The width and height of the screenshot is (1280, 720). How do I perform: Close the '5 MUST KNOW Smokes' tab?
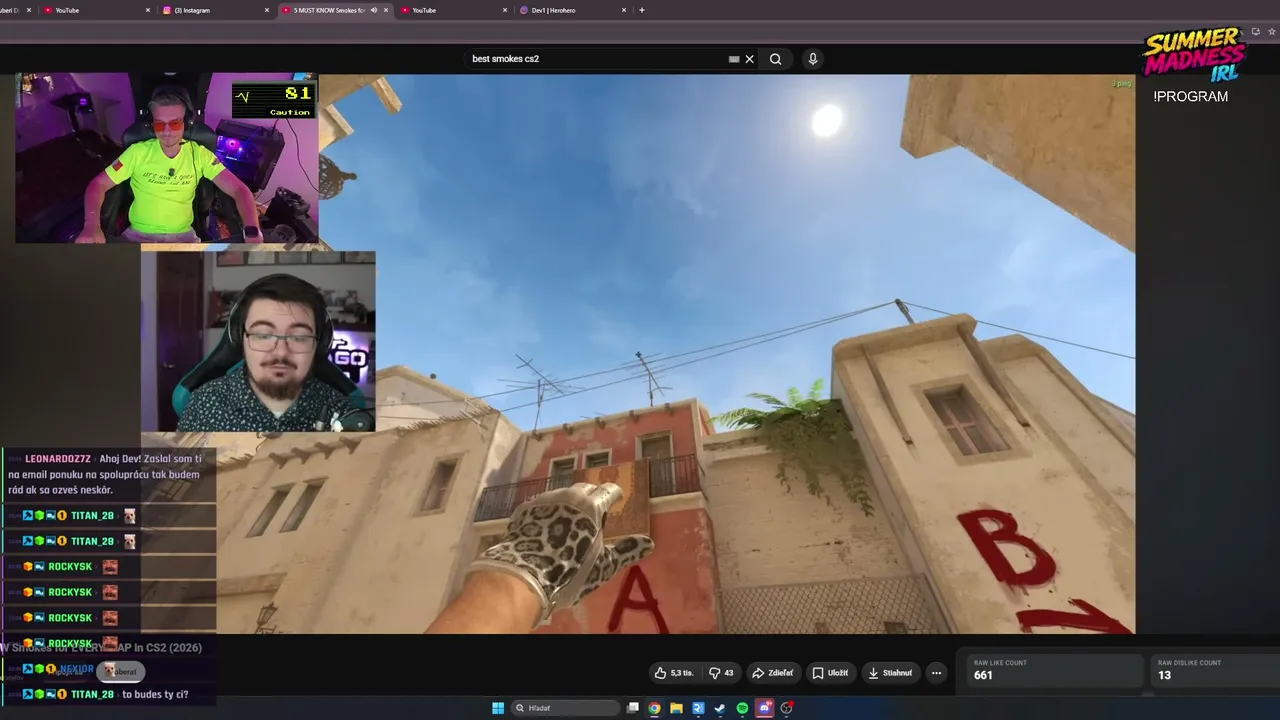pos(386,10)
